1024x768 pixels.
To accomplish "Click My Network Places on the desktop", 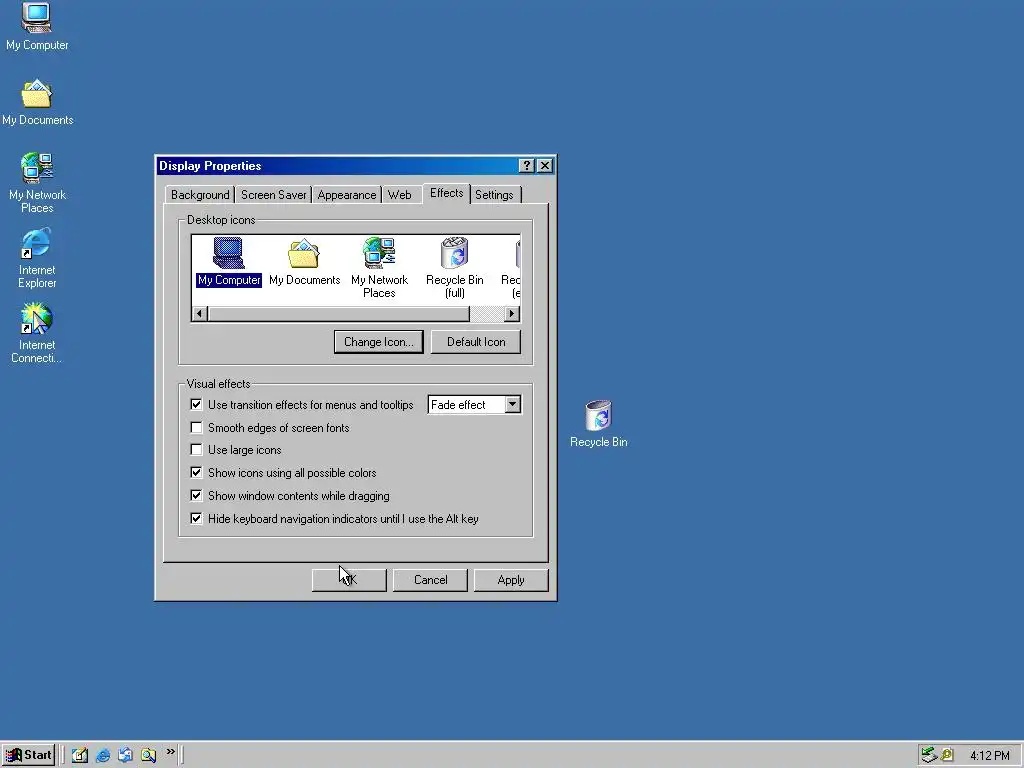I will click(37, 184).
